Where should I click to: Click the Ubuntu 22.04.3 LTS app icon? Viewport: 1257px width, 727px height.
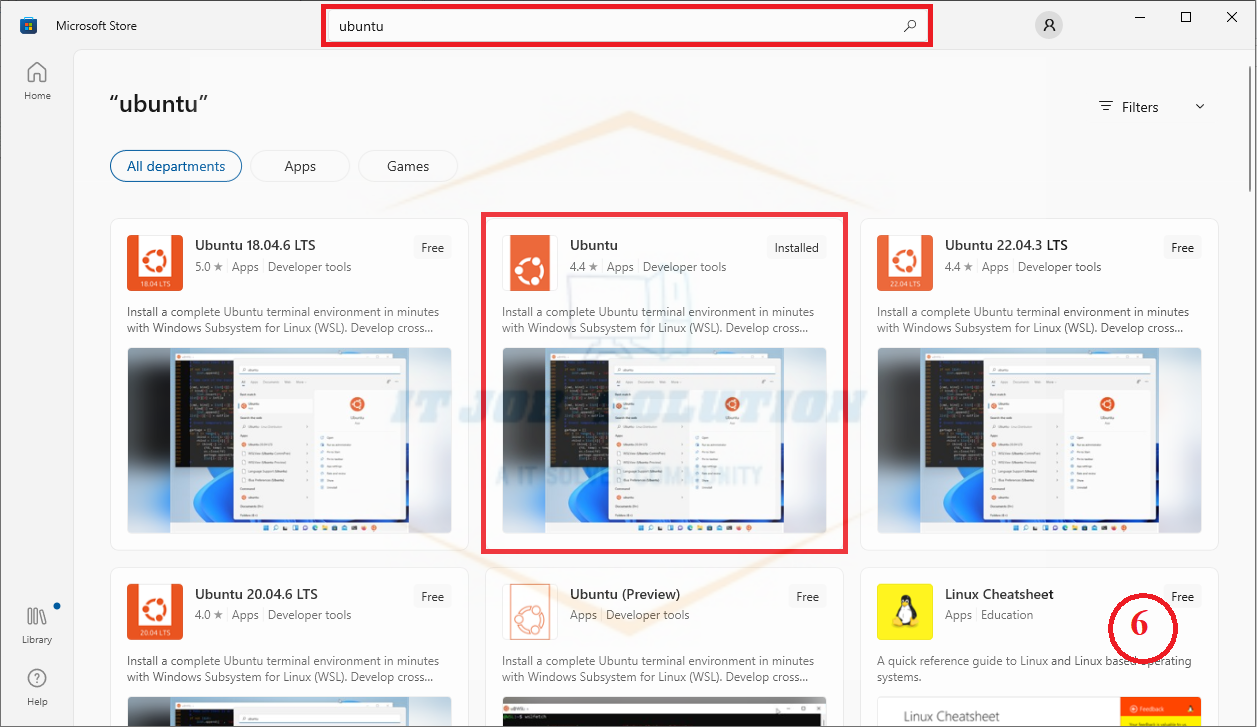(x=905, y=263)
